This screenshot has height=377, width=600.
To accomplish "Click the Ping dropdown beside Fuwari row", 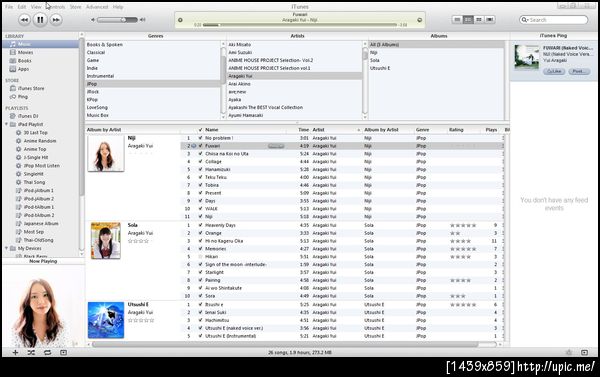I will (x=276, y=146).
